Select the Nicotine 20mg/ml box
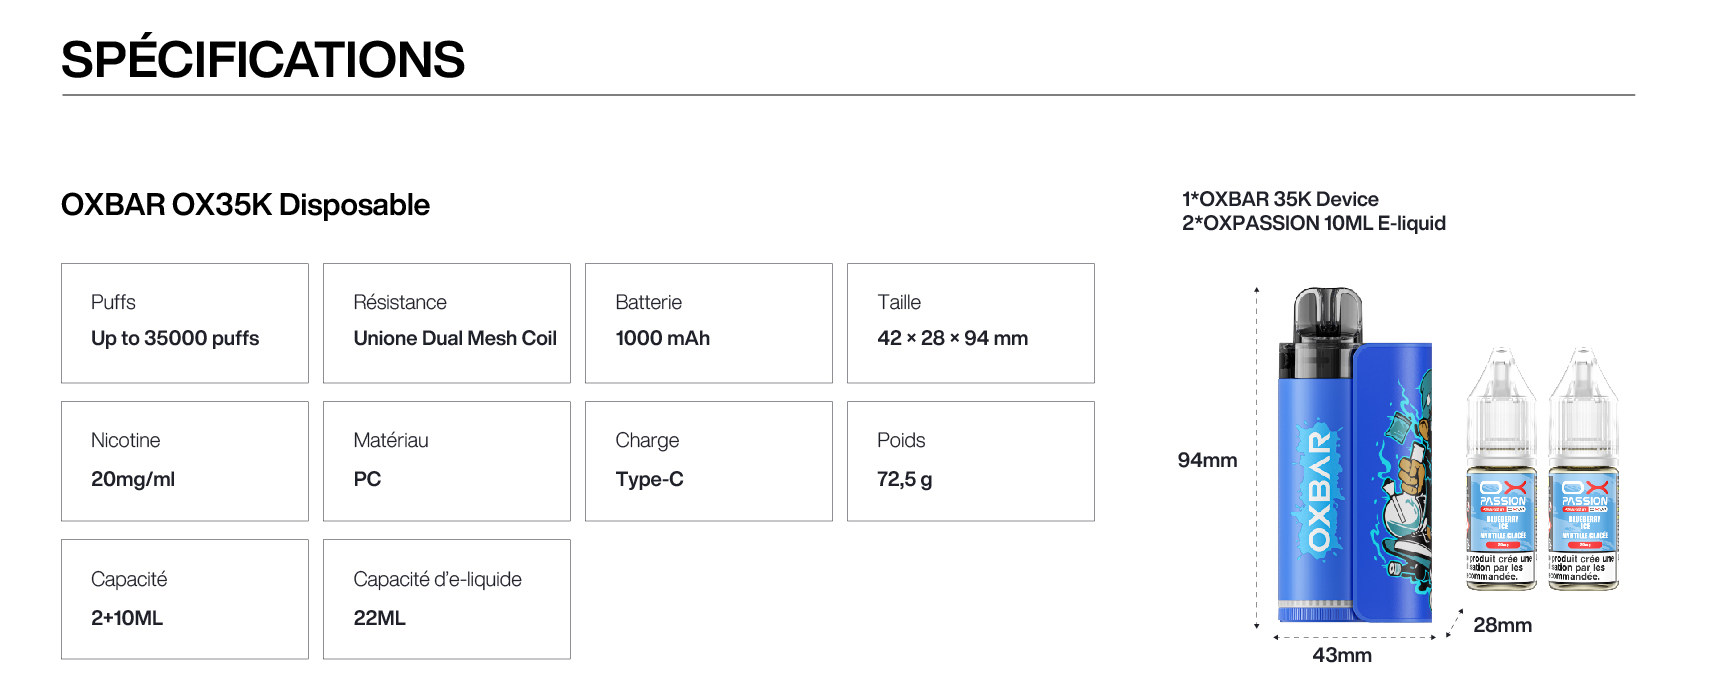Screen dimensions: 1727x698 click(185, 461)
